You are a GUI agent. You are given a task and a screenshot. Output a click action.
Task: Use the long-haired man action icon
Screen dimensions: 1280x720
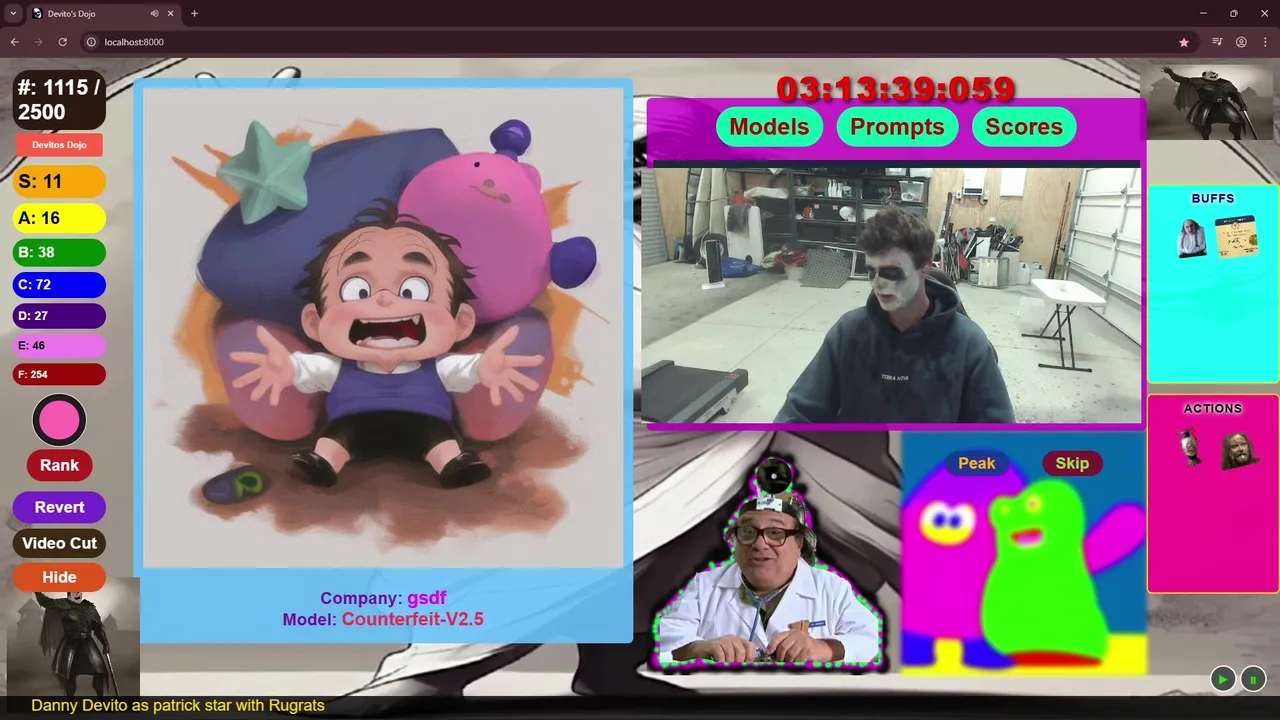(x=1238, y=450)
